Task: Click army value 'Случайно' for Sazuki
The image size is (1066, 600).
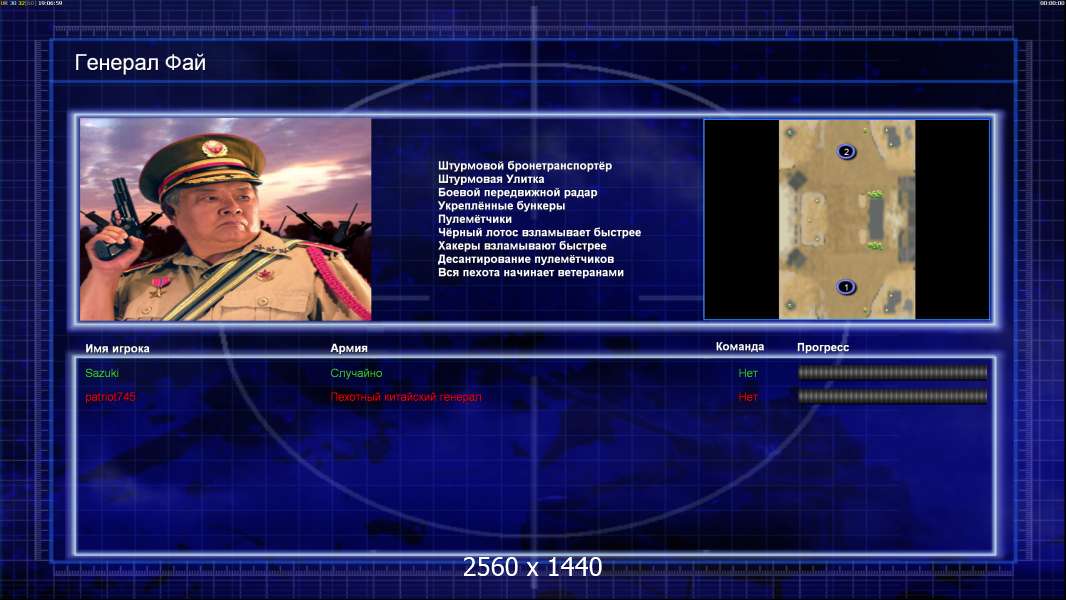Action: (x=356, y=373)
